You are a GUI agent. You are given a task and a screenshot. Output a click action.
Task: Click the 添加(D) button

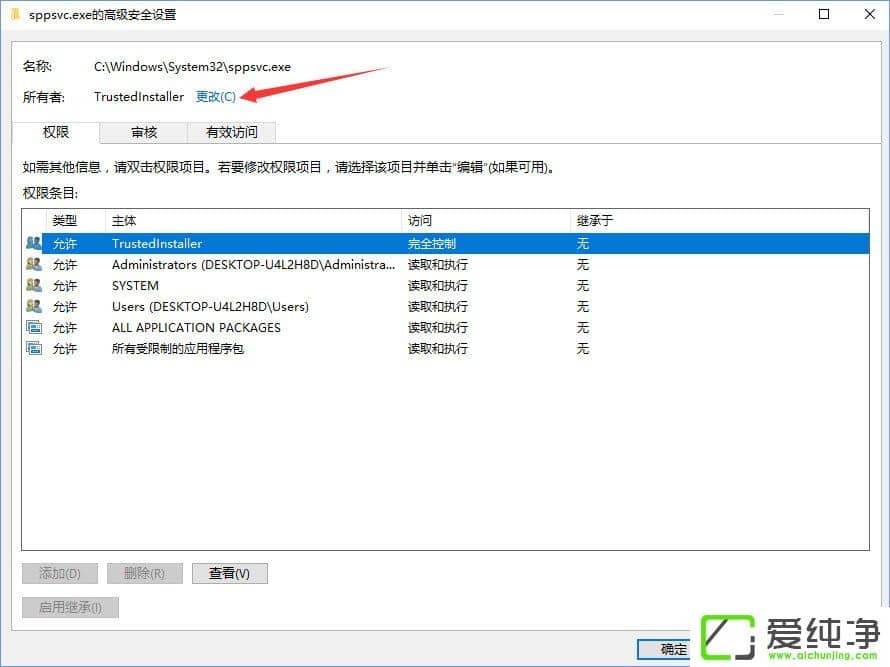59,573
